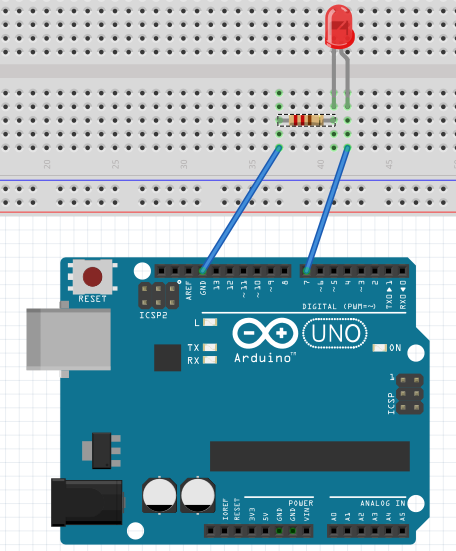Click the large ATmega microcontroller chip
Image resolution: width=456 pixels, height=551 pixels.
(310, 456)
